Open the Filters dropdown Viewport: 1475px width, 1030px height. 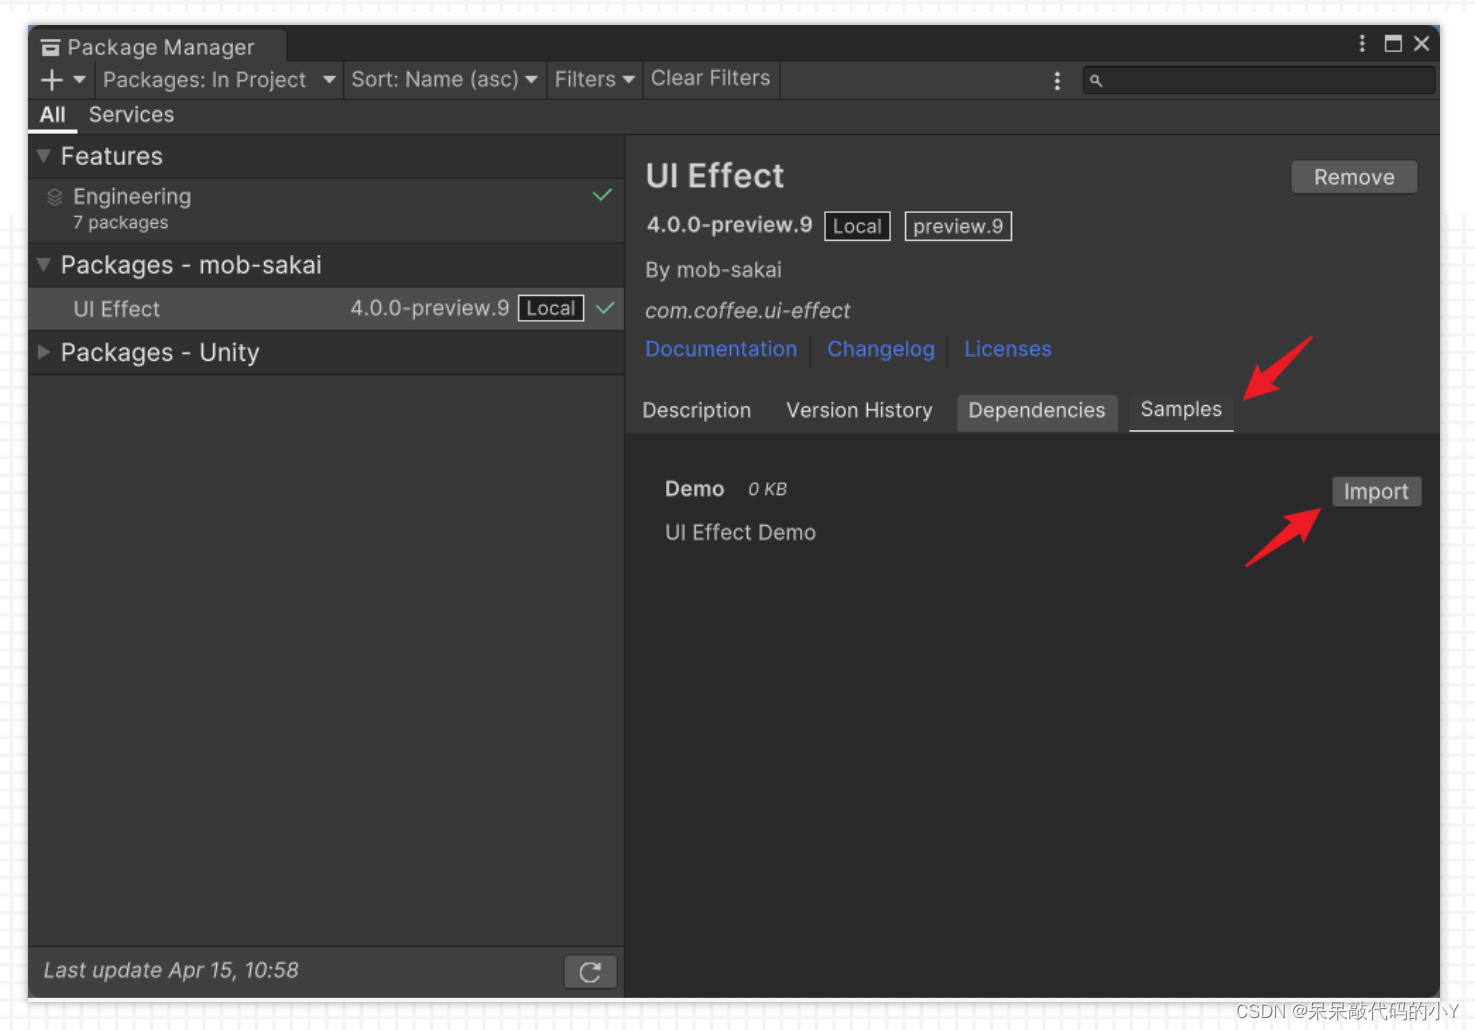[x=594, y=80]
